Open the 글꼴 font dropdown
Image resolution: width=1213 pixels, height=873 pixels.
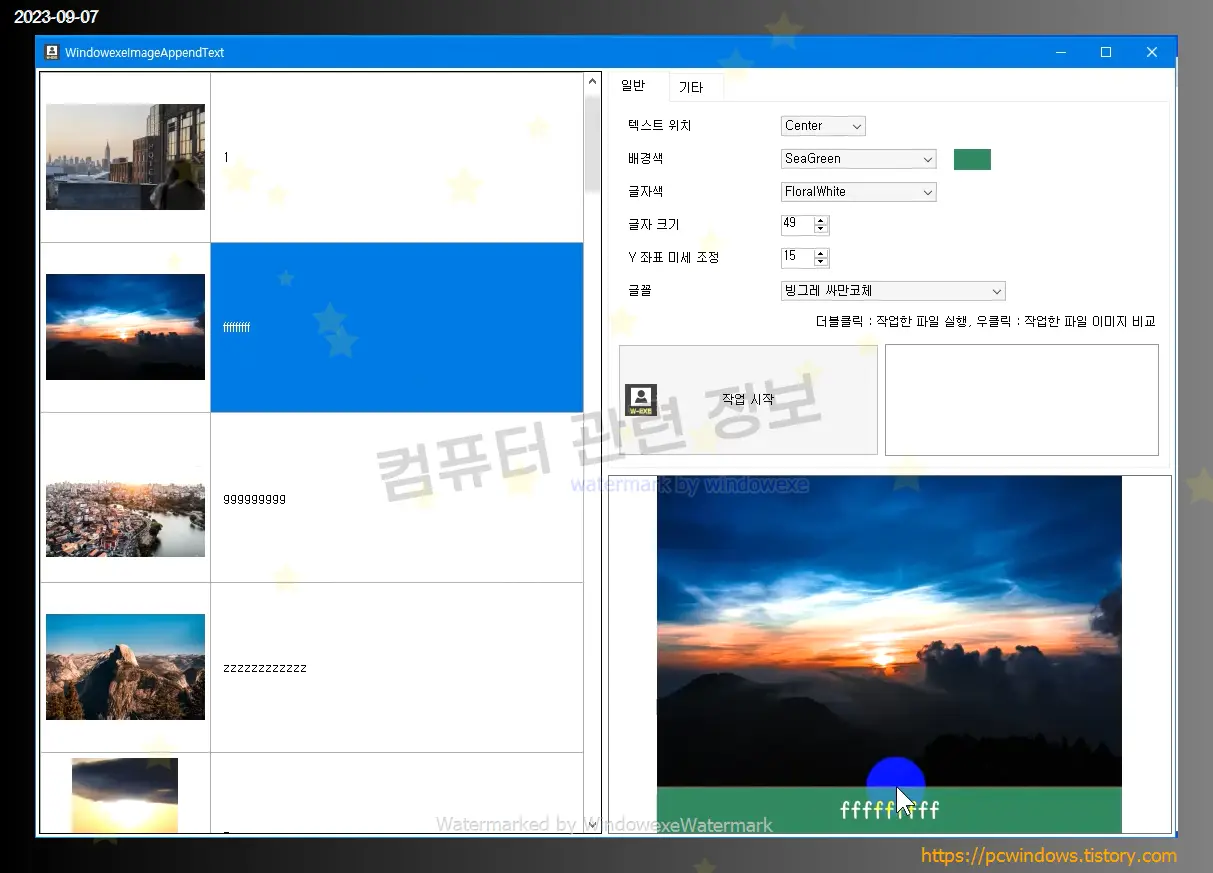coord(893,291)
